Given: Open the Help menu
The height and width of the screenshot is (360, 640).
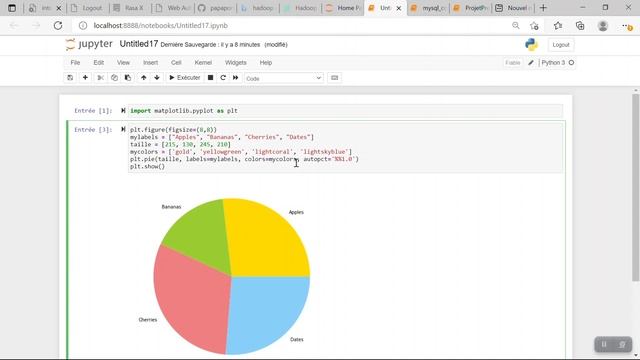Looking at the screenshot, I should (x=266, y=62).
